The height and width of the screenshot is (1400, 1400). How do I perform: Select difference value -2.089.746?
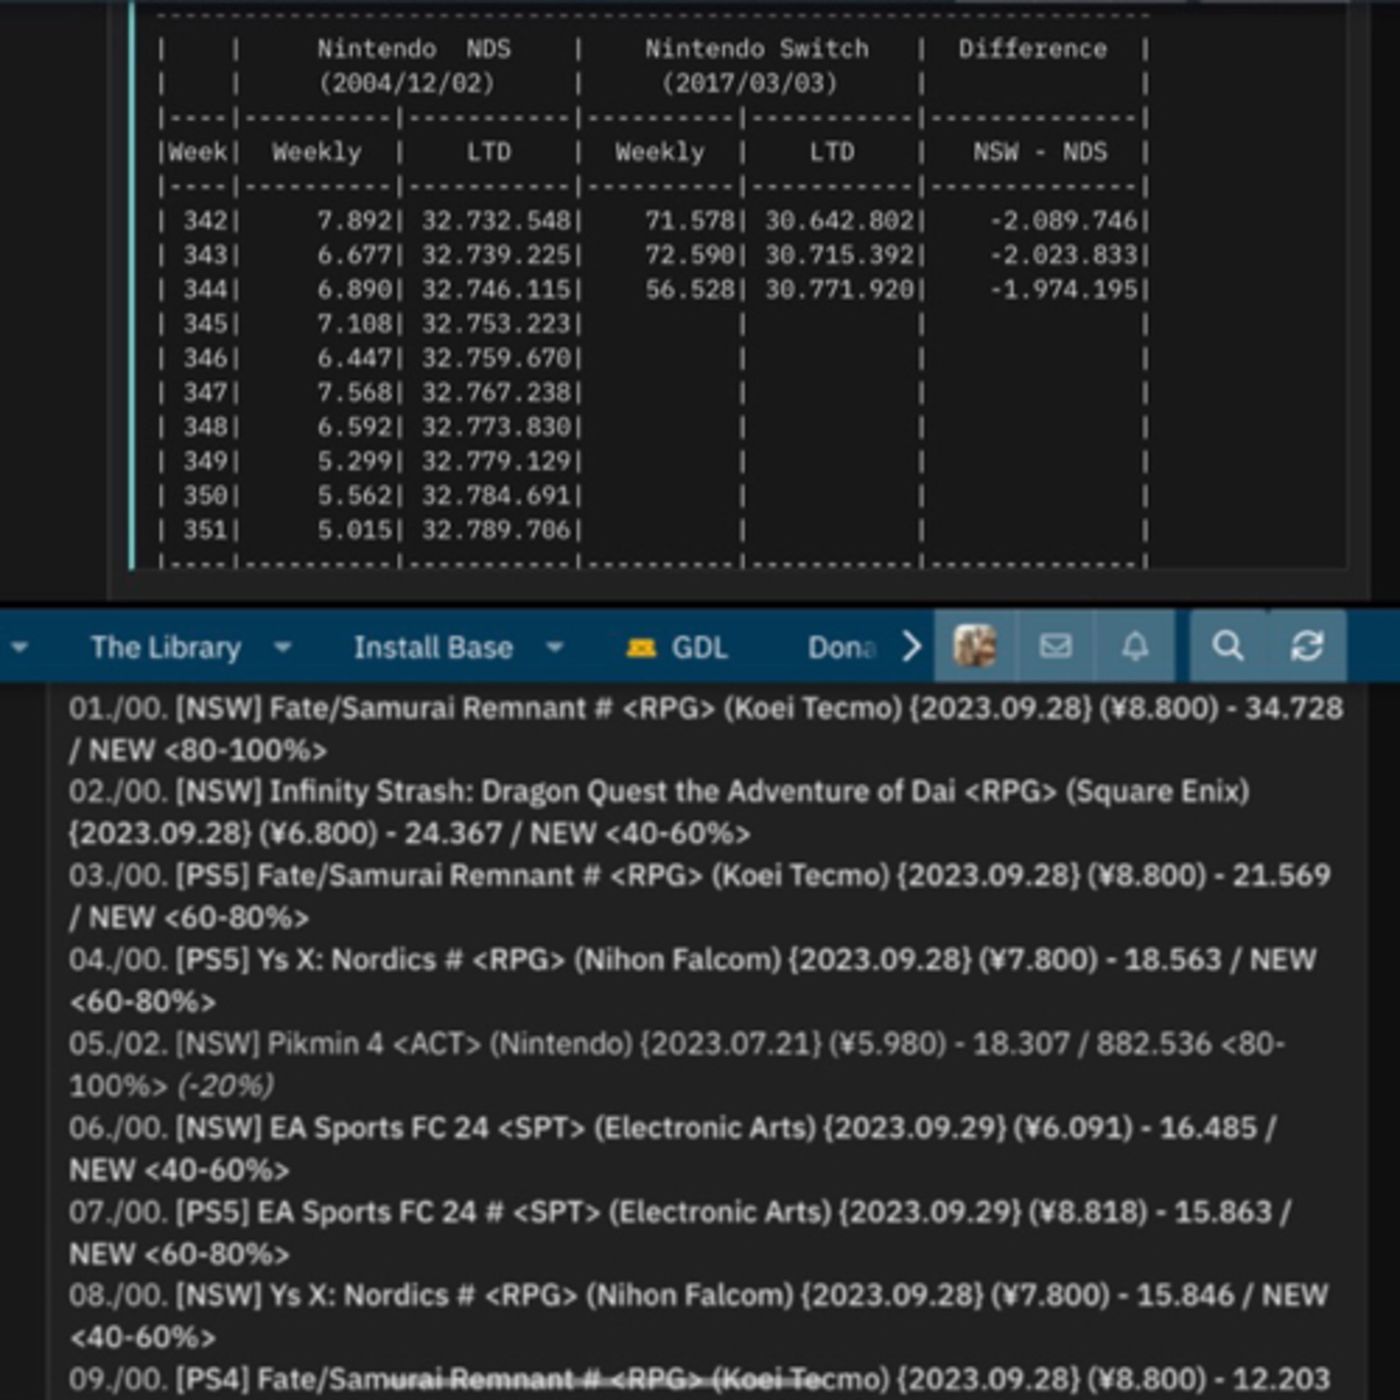[1064, 220]
